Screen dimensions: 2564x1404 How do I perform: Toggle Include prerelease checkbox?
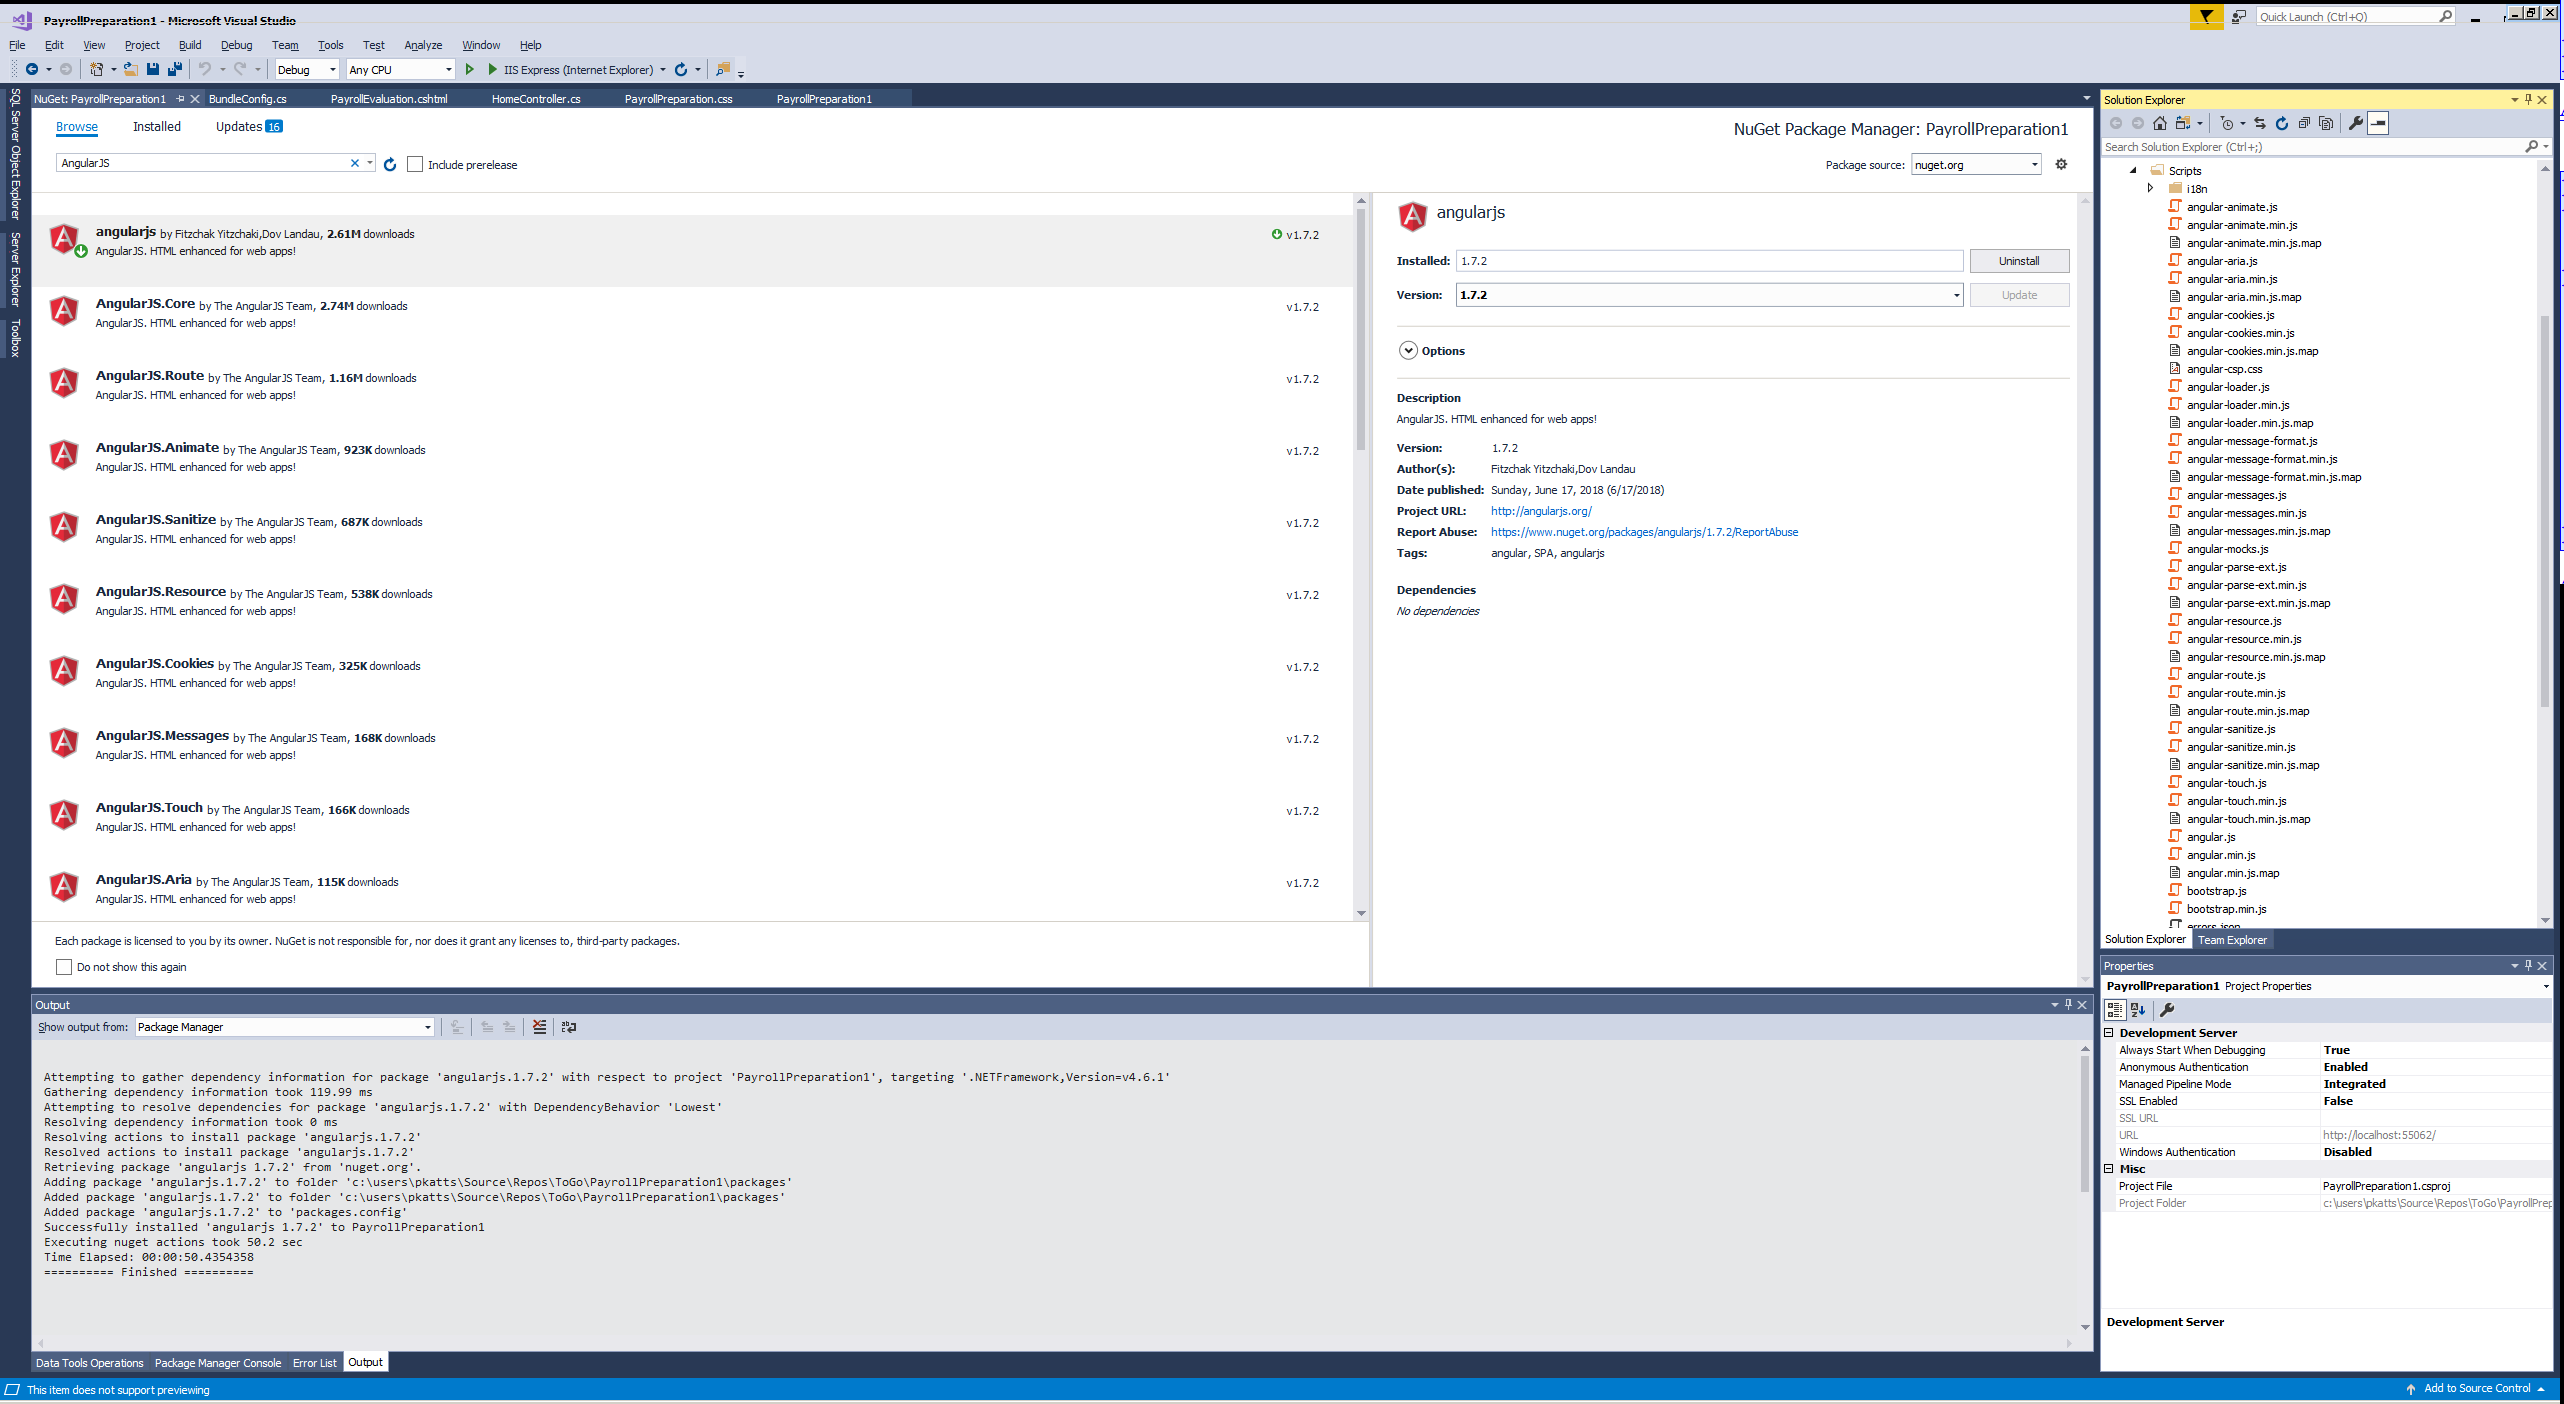coord(415,164)
